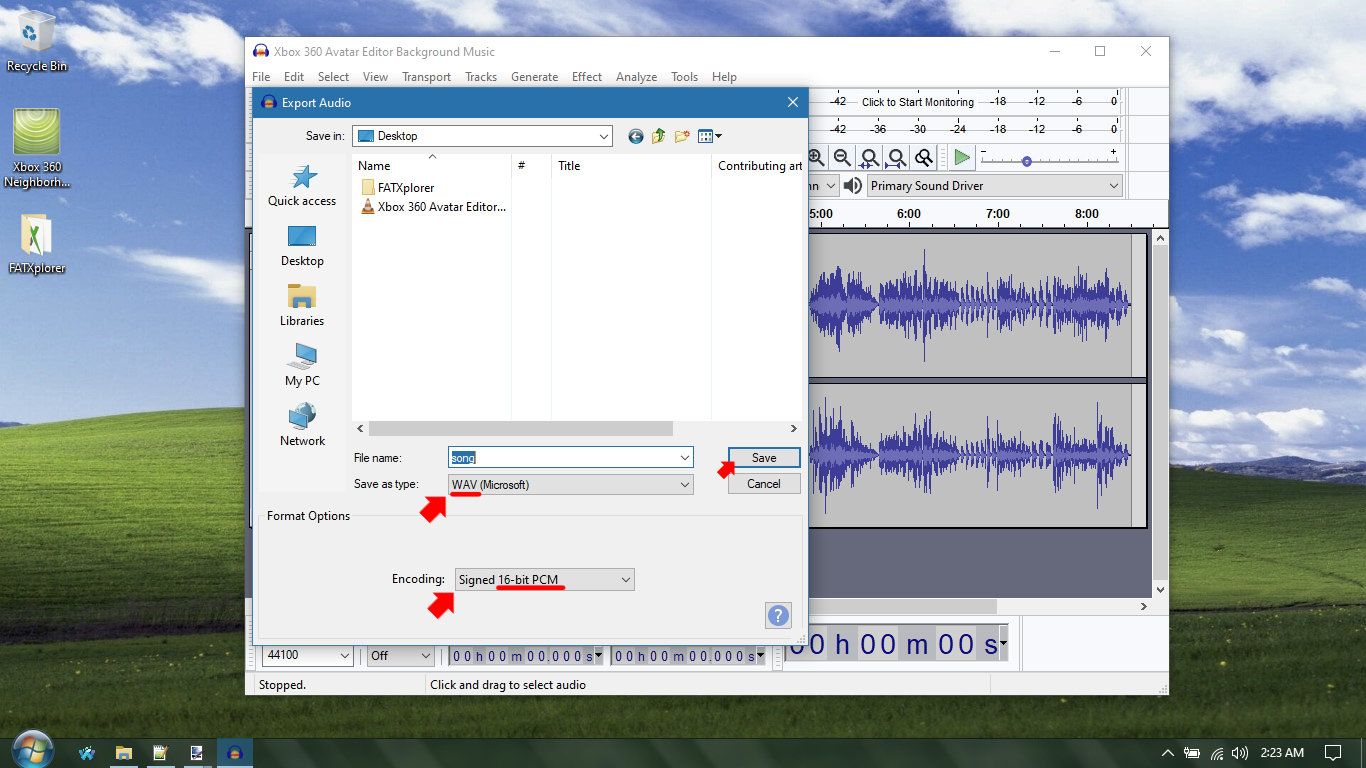The height and width of the screenshot is (768, 1366).
Task: Click Save to export the audio
Action: [x=764, y=457]
